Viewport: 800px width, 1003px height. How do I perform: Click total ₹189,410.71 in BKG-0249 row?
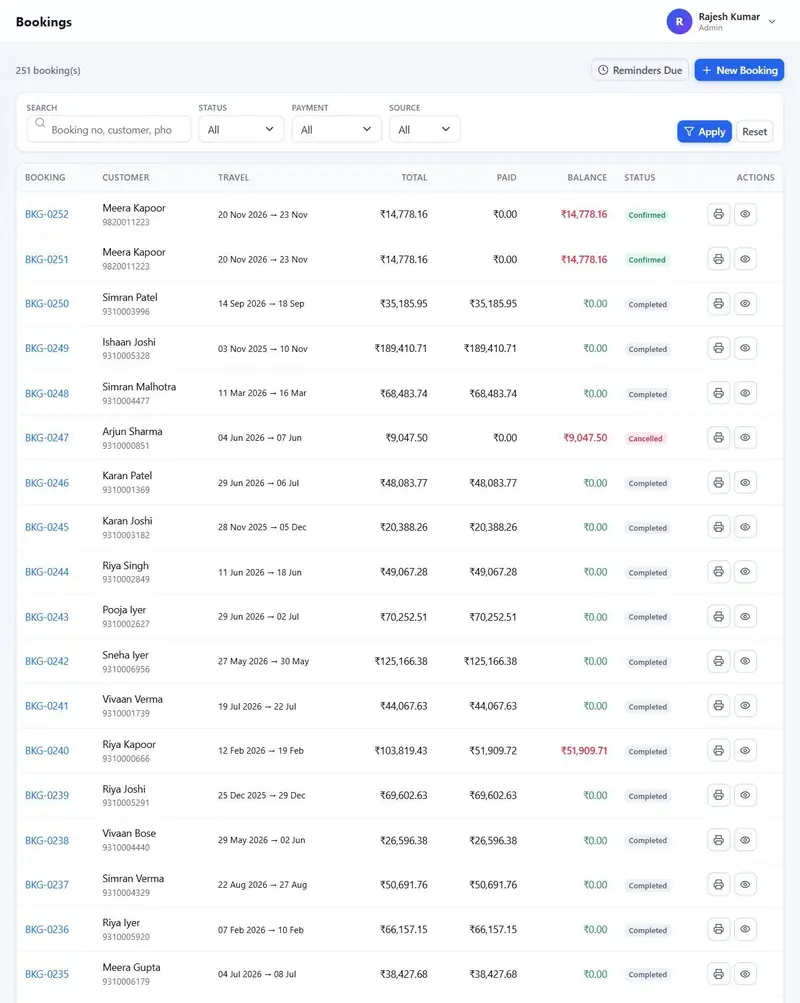coord(401,348)
